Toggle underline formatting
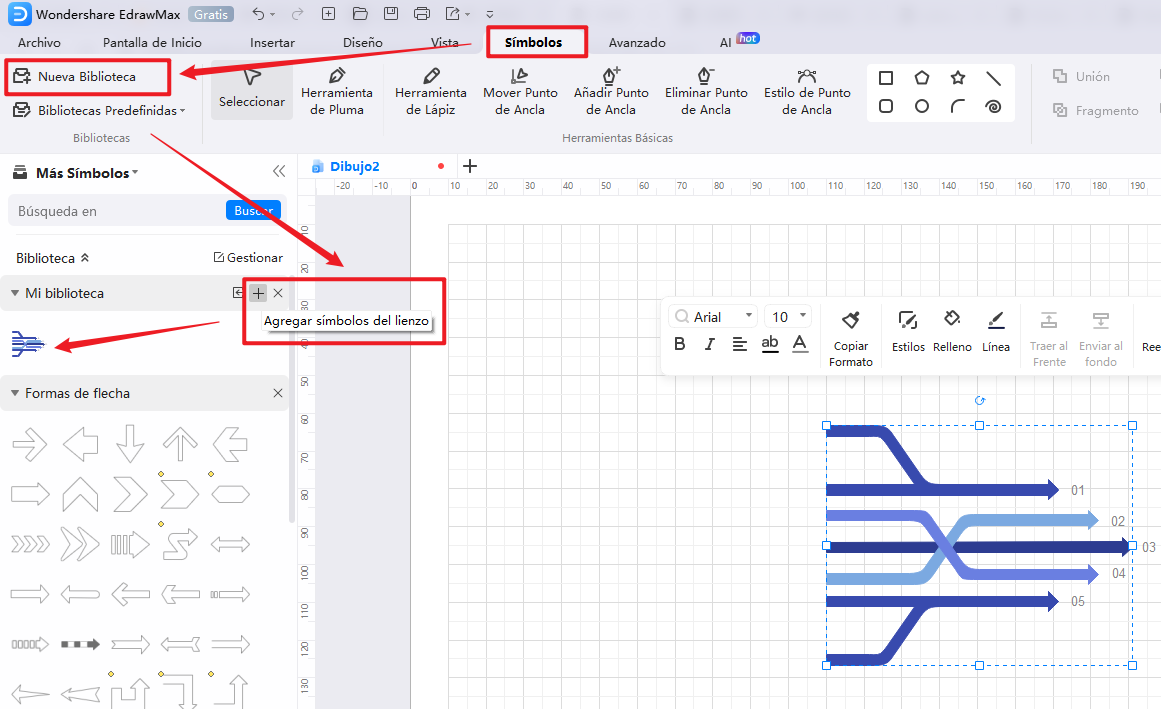1161x709 pixels. [x=770, y=344]
